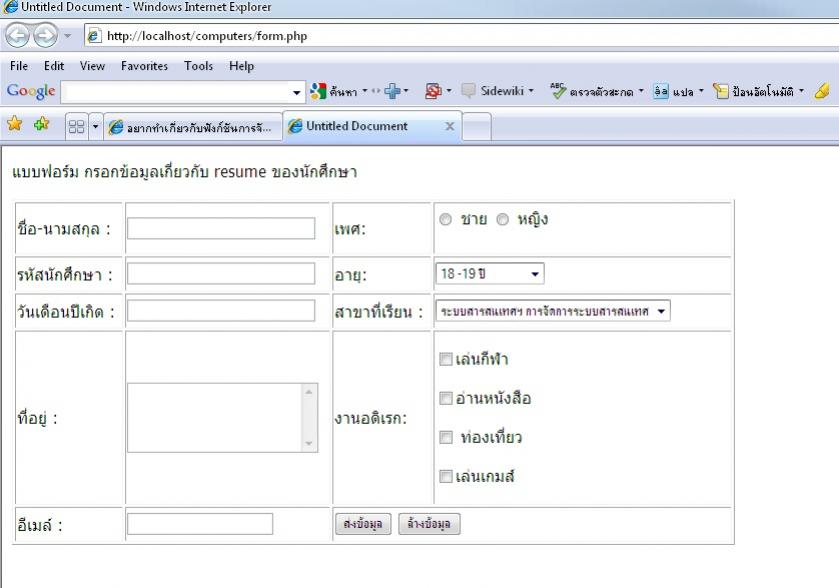Click the Favorites star icon

(x=15, y=124)
